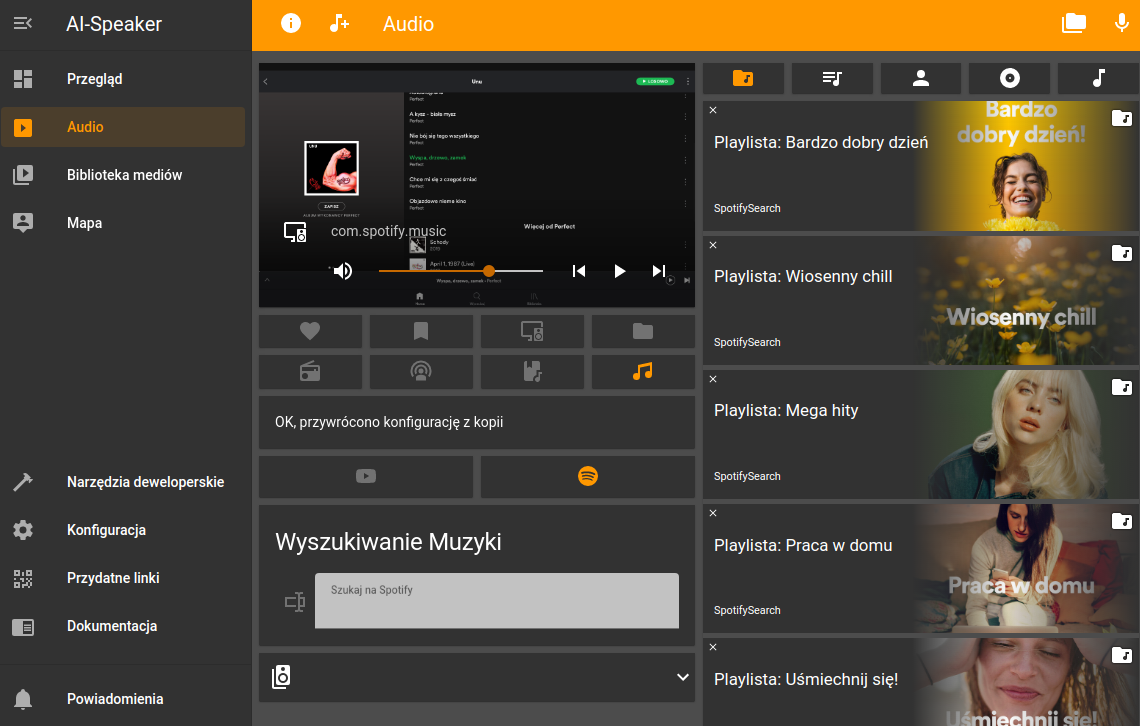Click the Spotify player screenshot album art
Screen dimensions: 1140x726
click(x=332, y=168)
